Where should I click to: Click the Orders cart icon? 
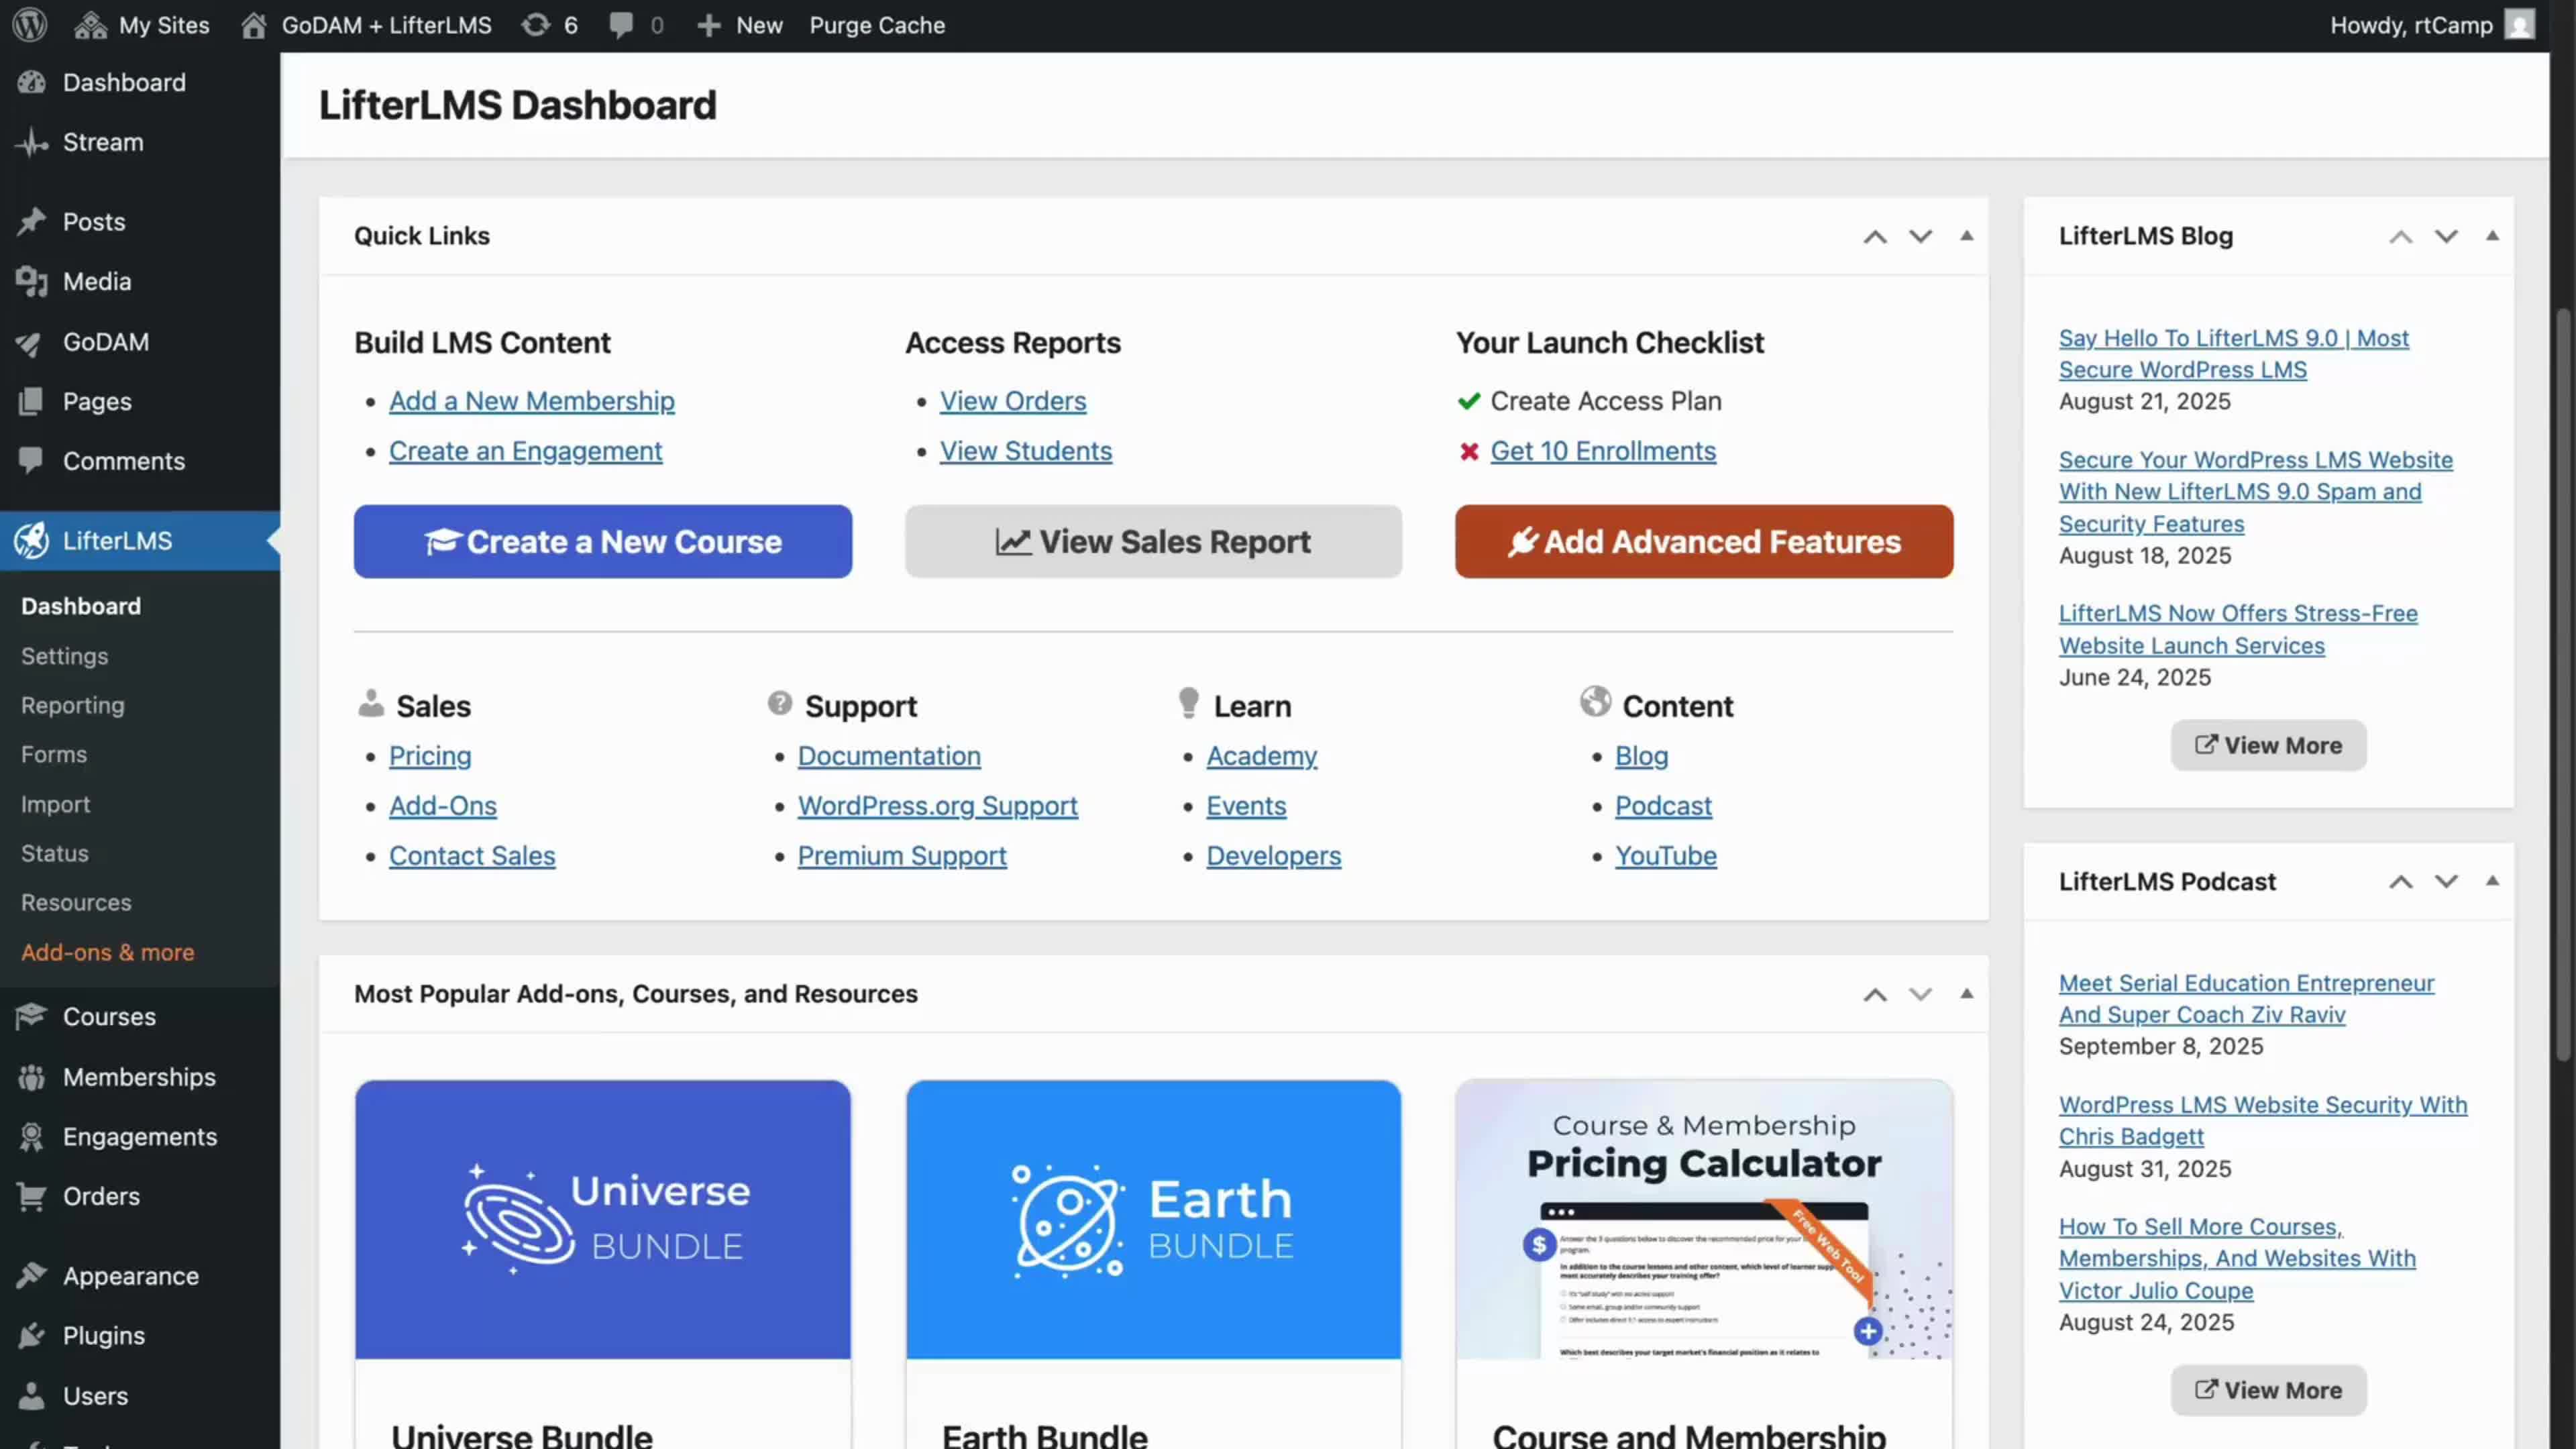click(32, 1196)
